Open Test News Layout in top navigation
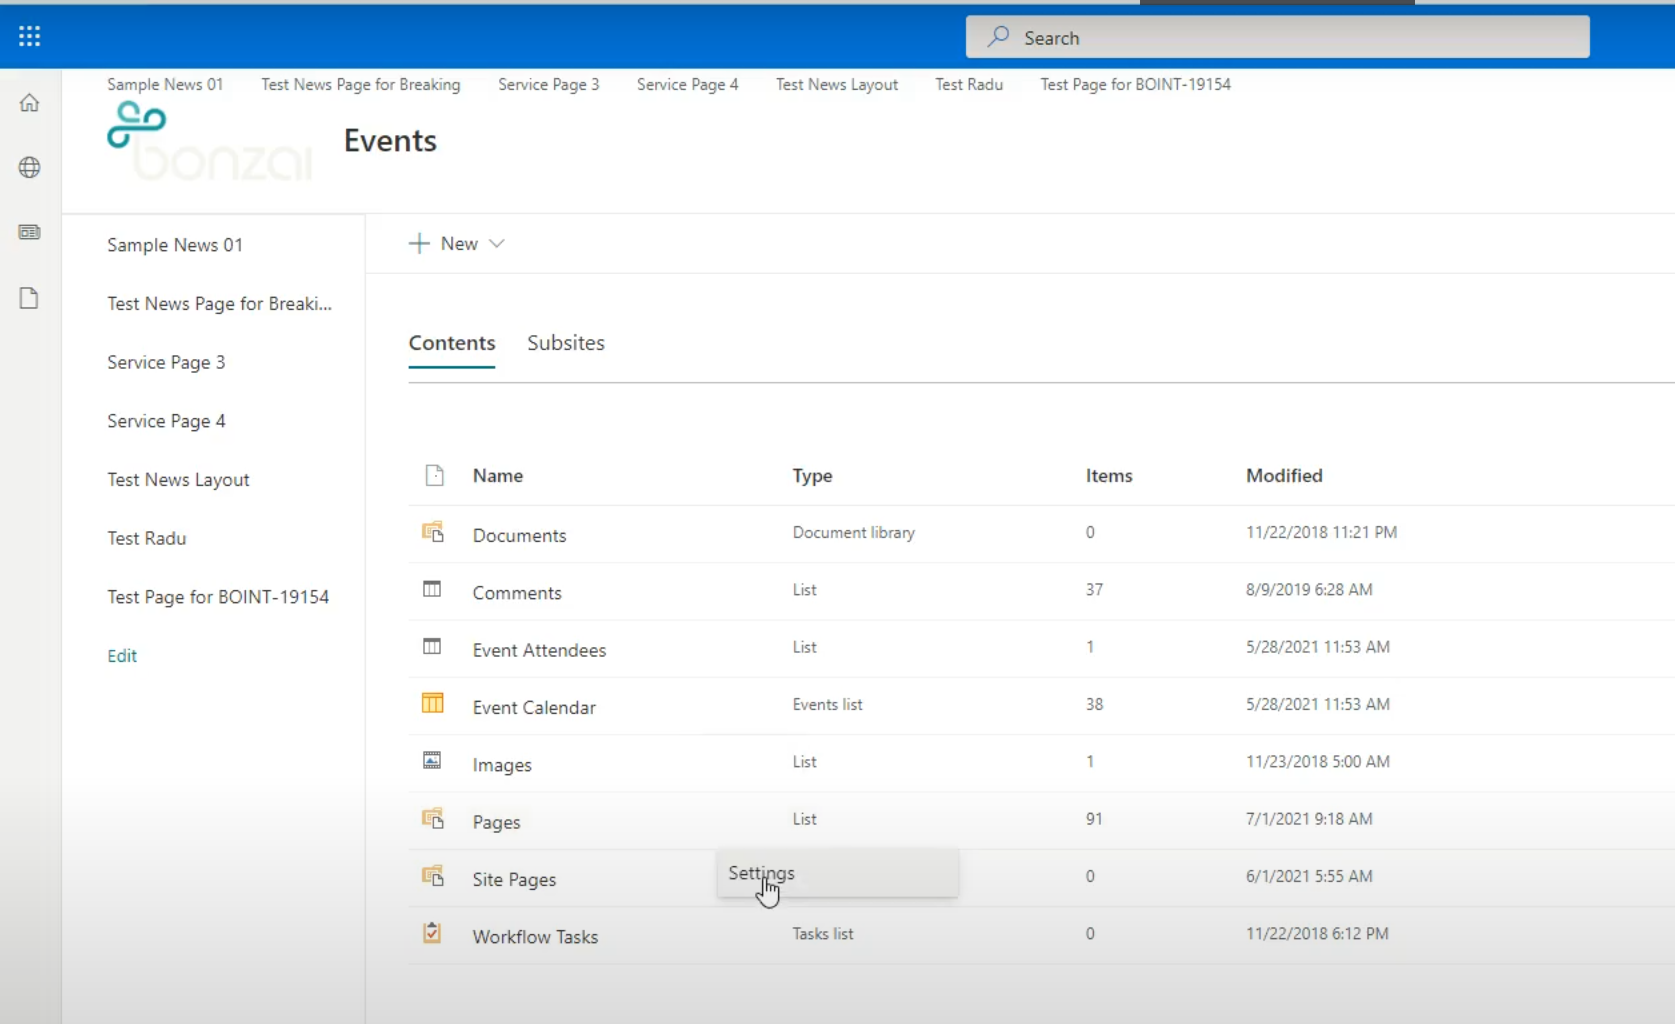1675x1024 pixels. 837,84
